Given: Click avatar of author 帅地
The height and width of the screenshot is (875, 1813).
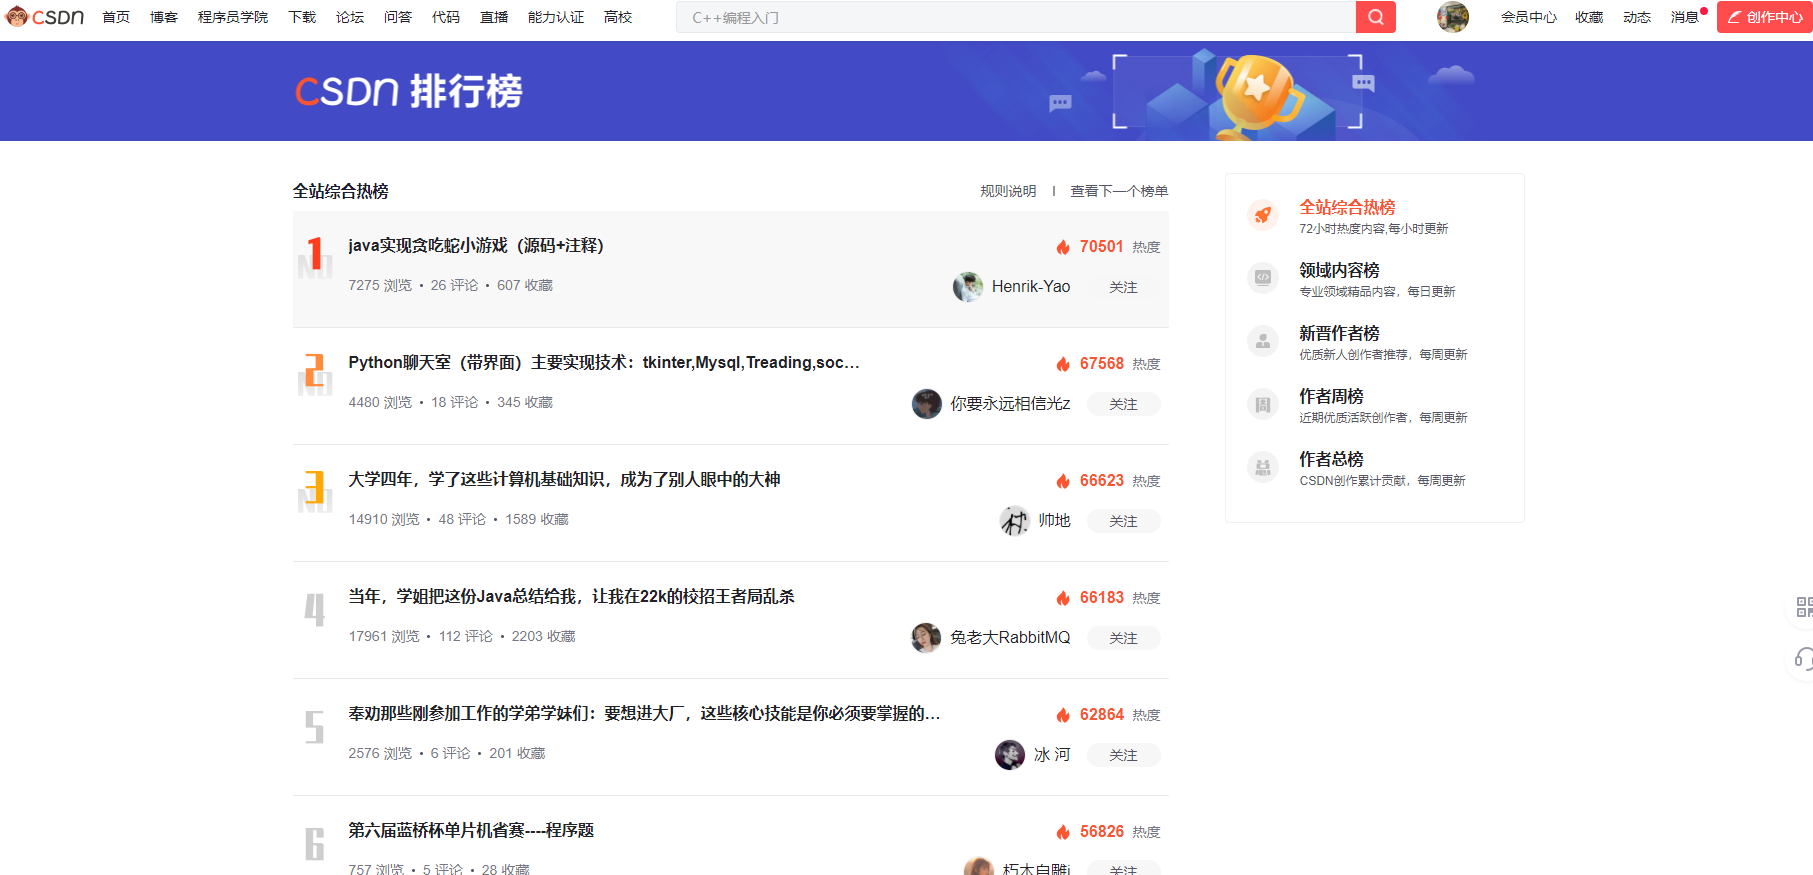Looking at the screenshot, I should tap(1015, 521).
